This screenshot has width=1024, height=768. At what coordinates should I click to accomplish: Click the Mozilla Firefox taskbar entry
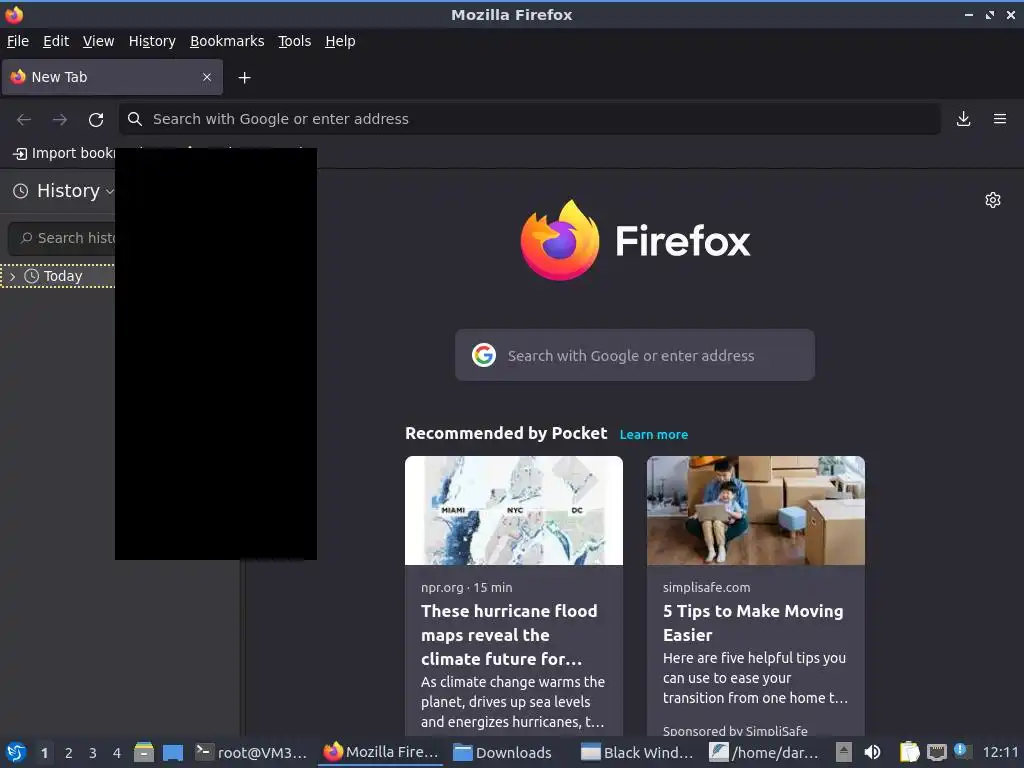[x=381, y=752]
